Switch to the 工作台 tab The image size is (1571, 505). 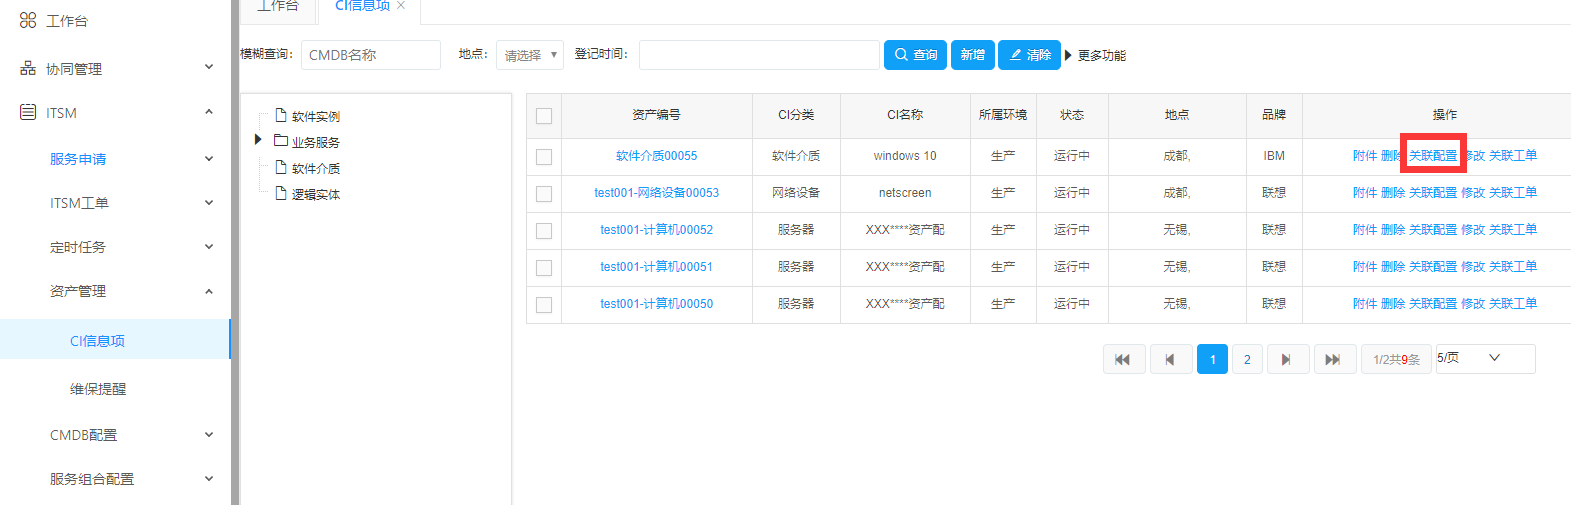[278, 7]
